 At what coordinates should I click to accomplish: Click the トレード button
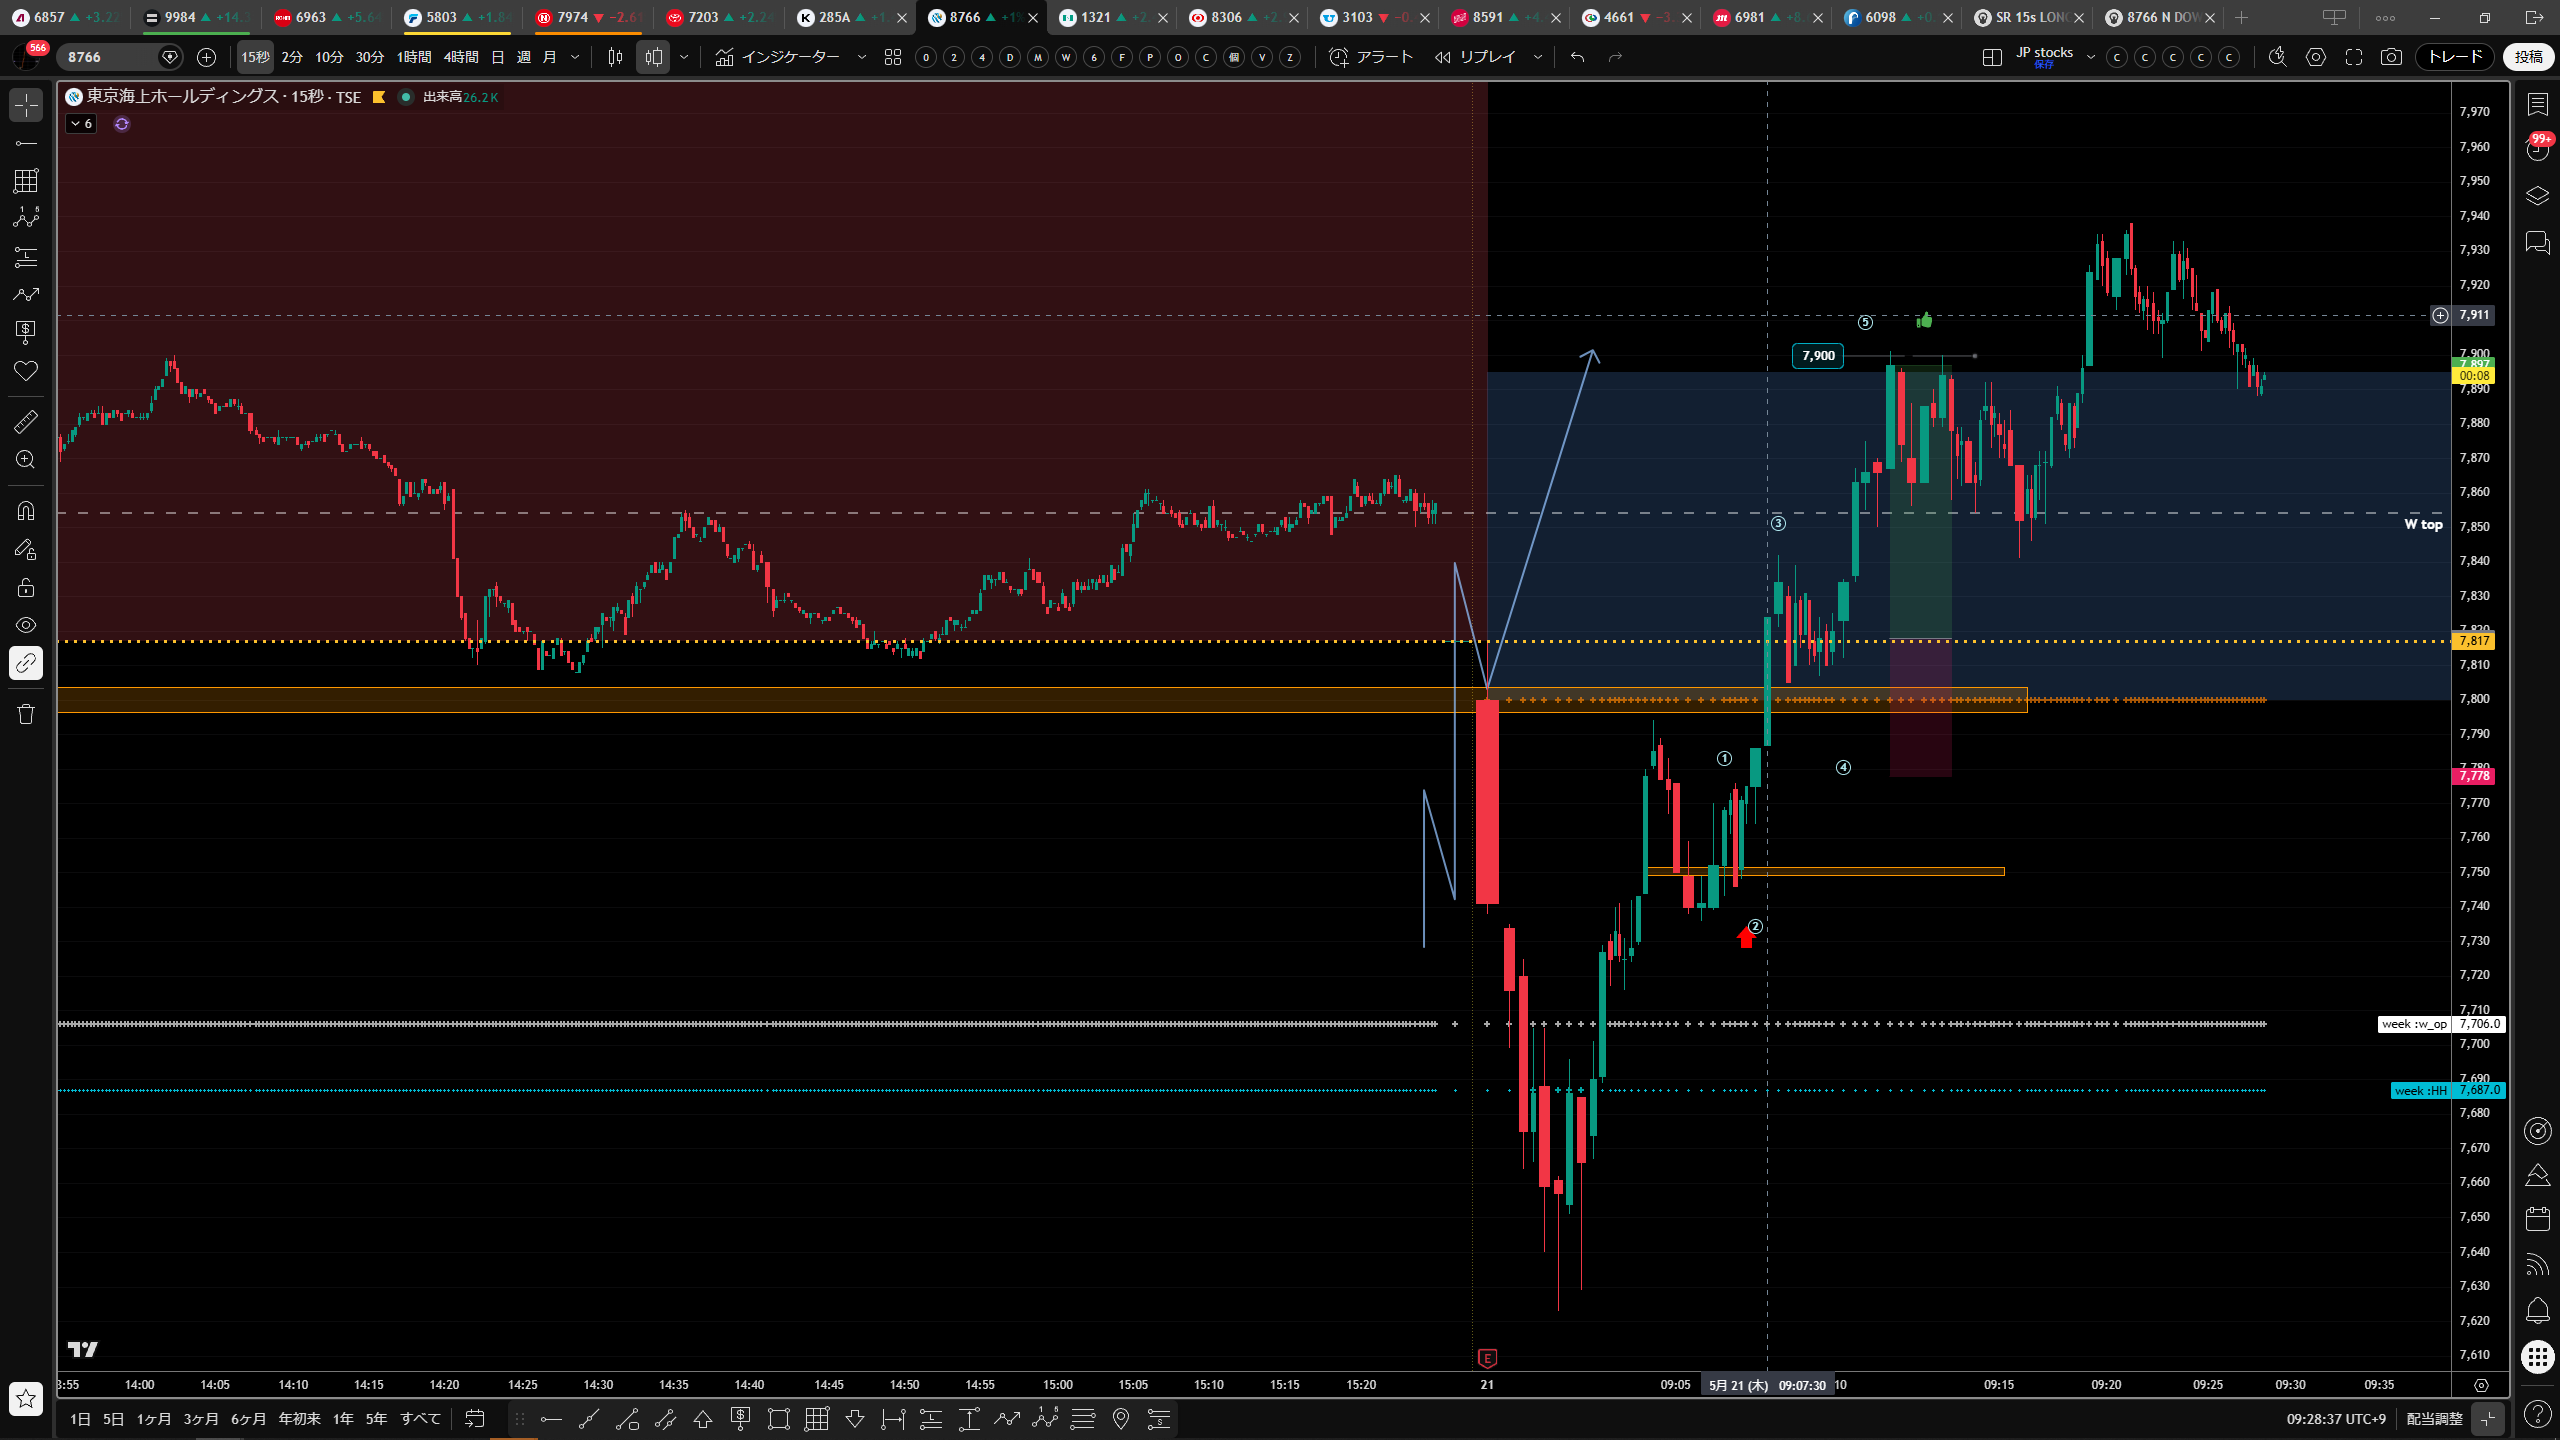coord(2455,57)
